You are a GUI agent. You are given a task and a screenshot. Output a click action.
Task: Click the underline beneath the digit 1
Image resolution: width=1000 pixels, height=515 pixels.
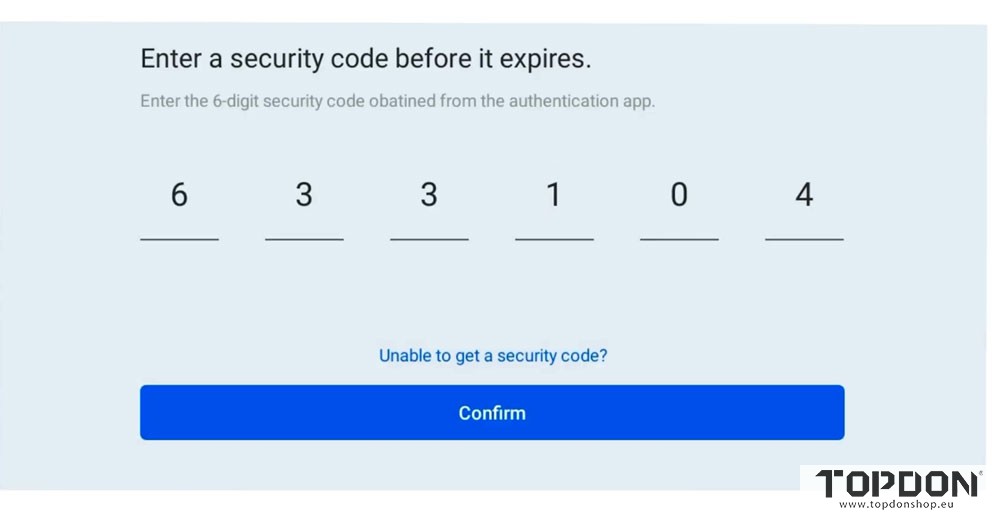[554, 240]
